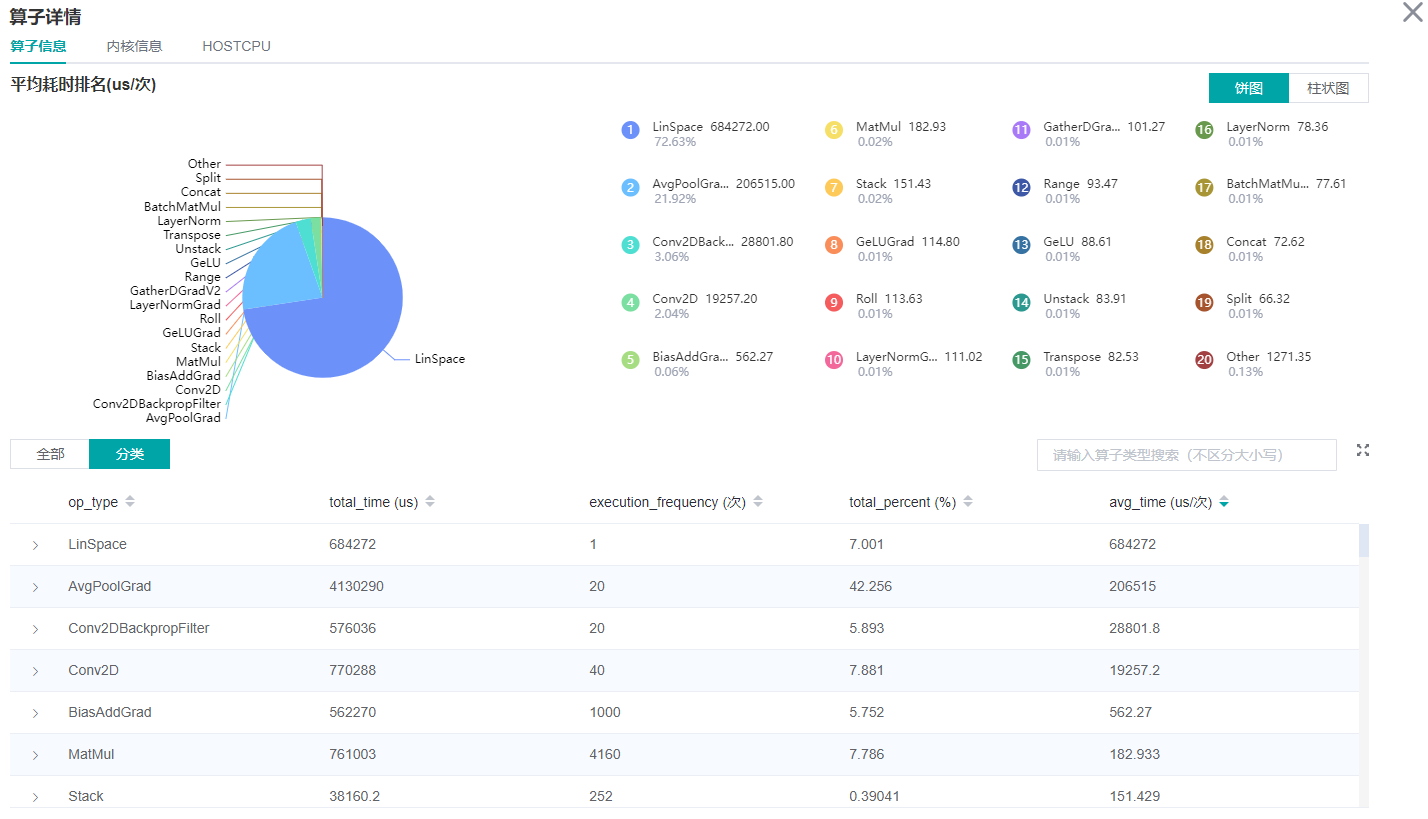Toggle the avg_time sort arrow
This screenshot has height=819, width=1428.
pos(1224,502)
